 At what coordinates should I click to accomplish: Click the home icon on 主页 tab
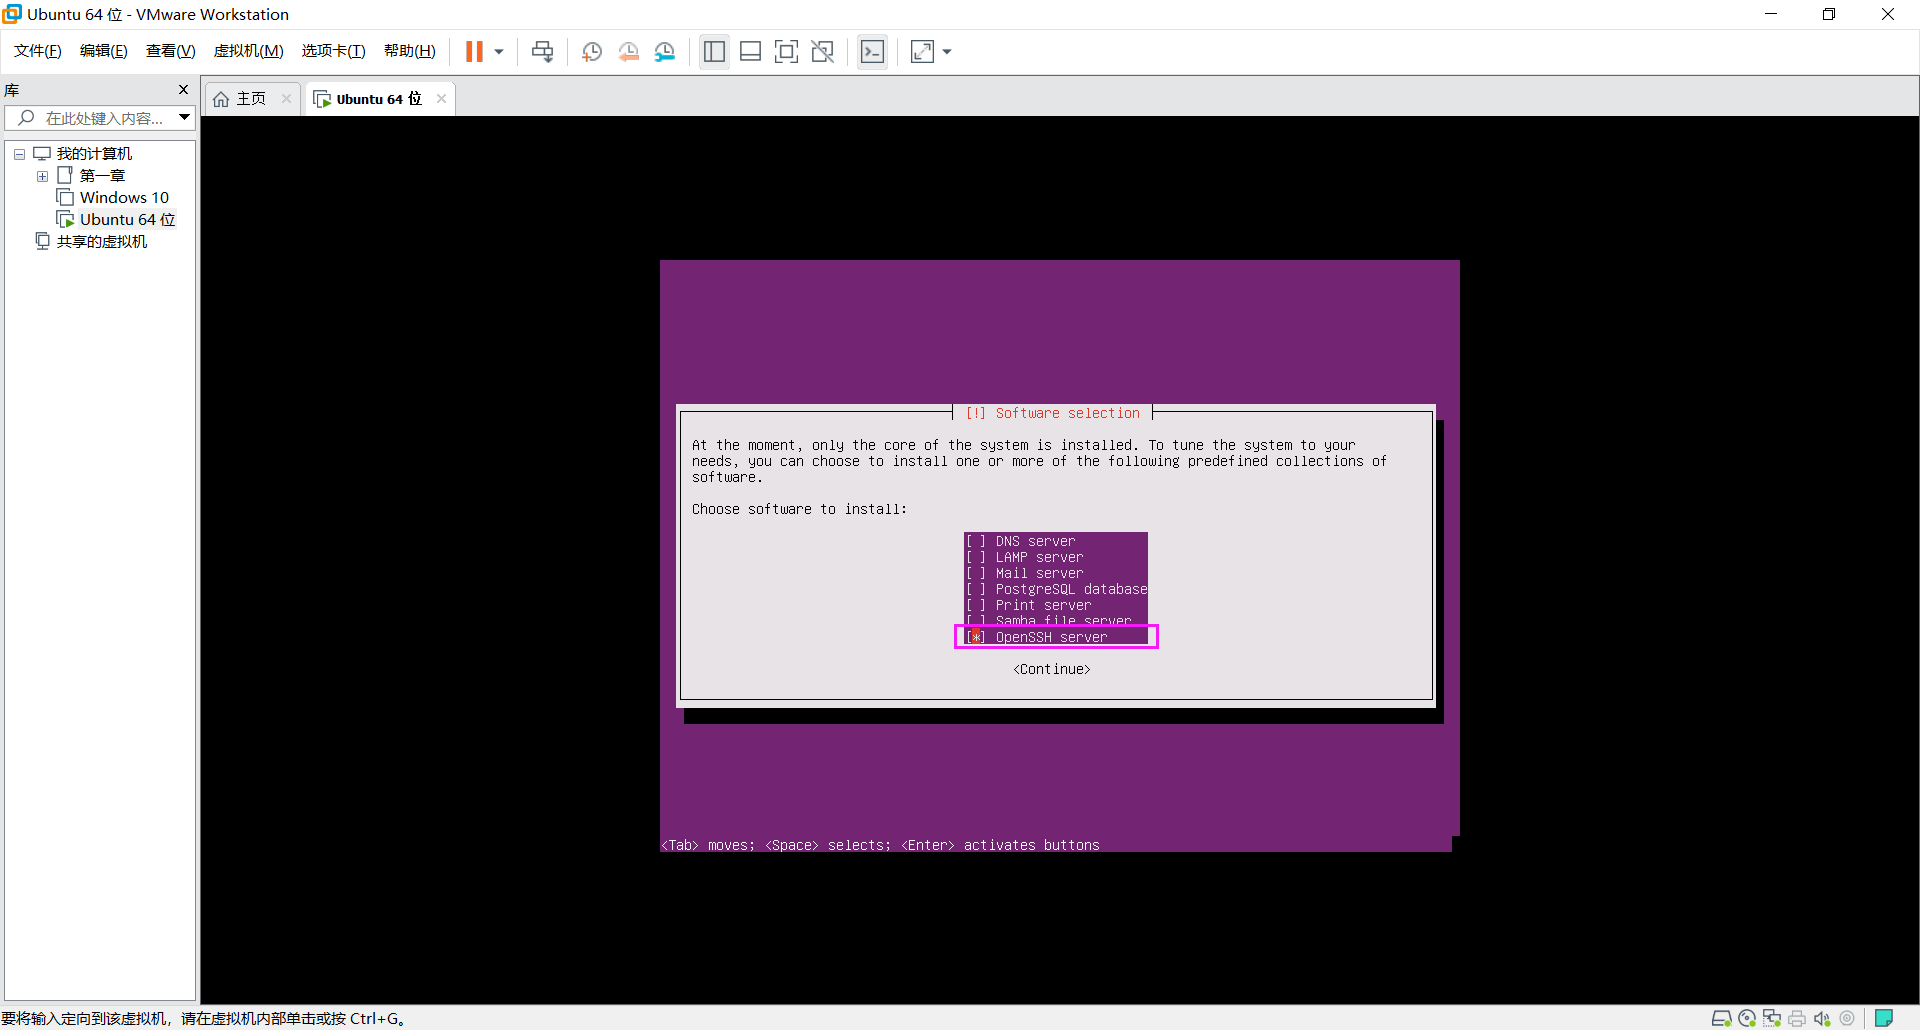[221, 99]
